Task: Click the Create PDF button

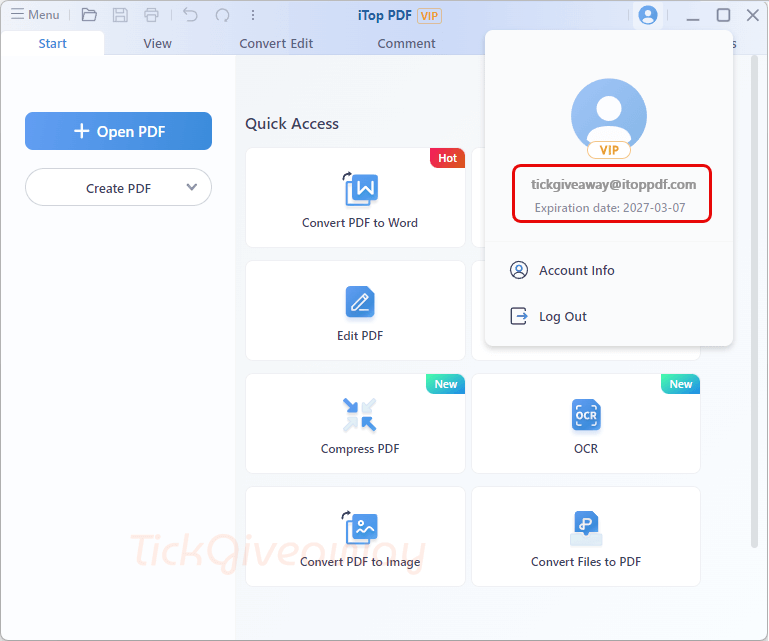Action: 118,187
